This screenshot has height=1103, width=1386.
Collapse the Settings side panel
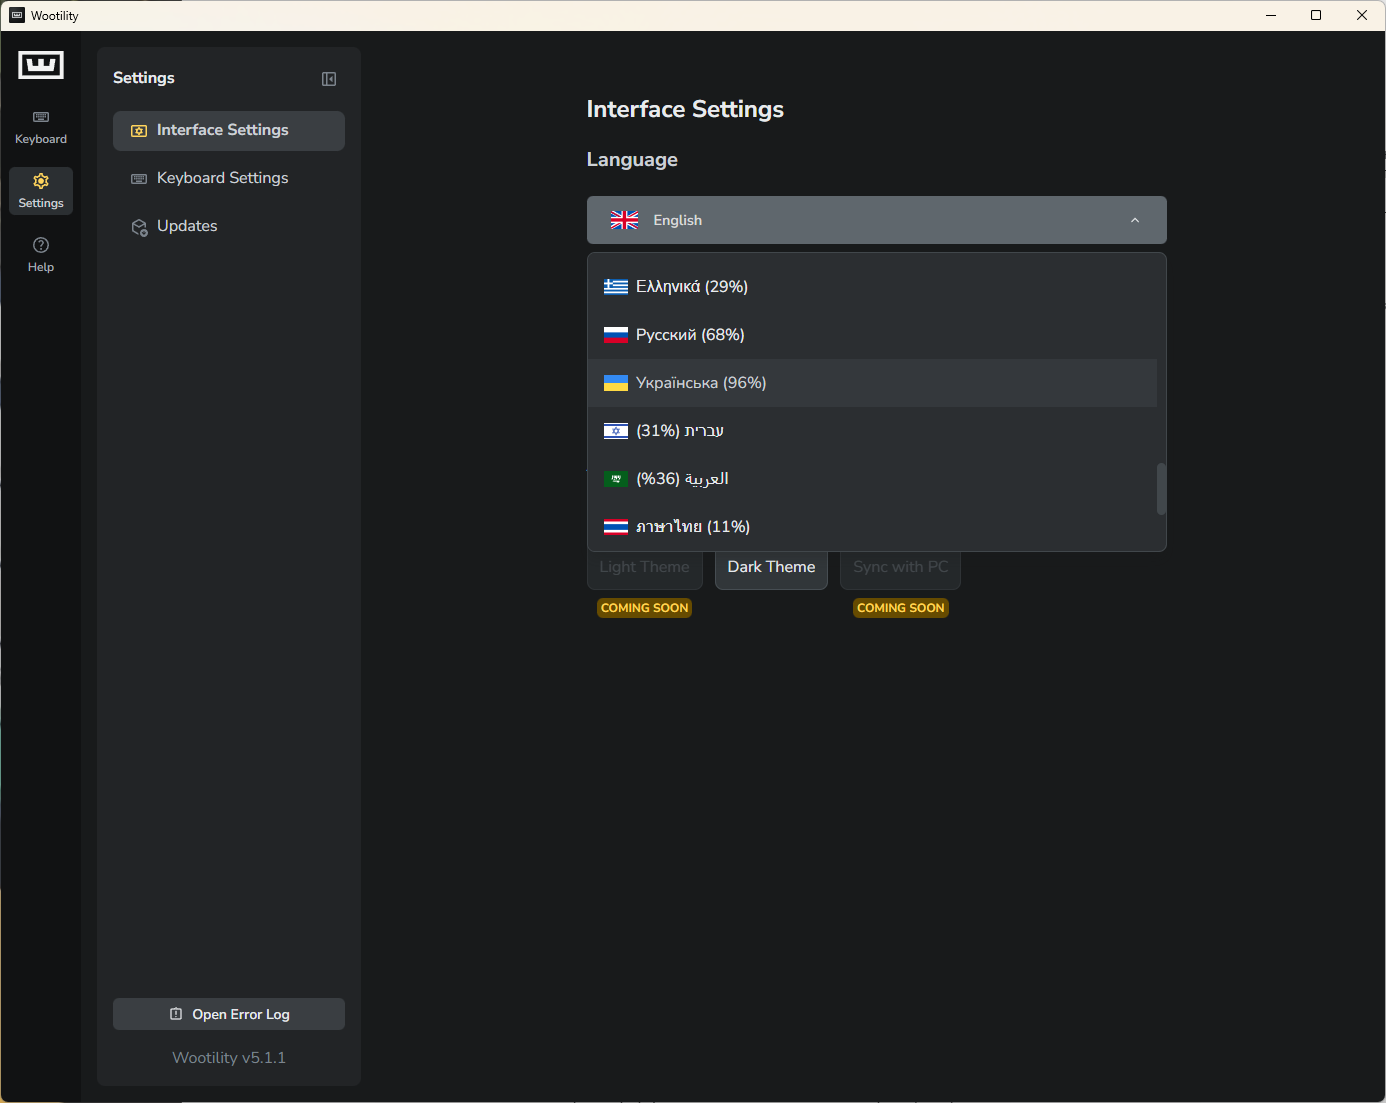click(329, 79)
